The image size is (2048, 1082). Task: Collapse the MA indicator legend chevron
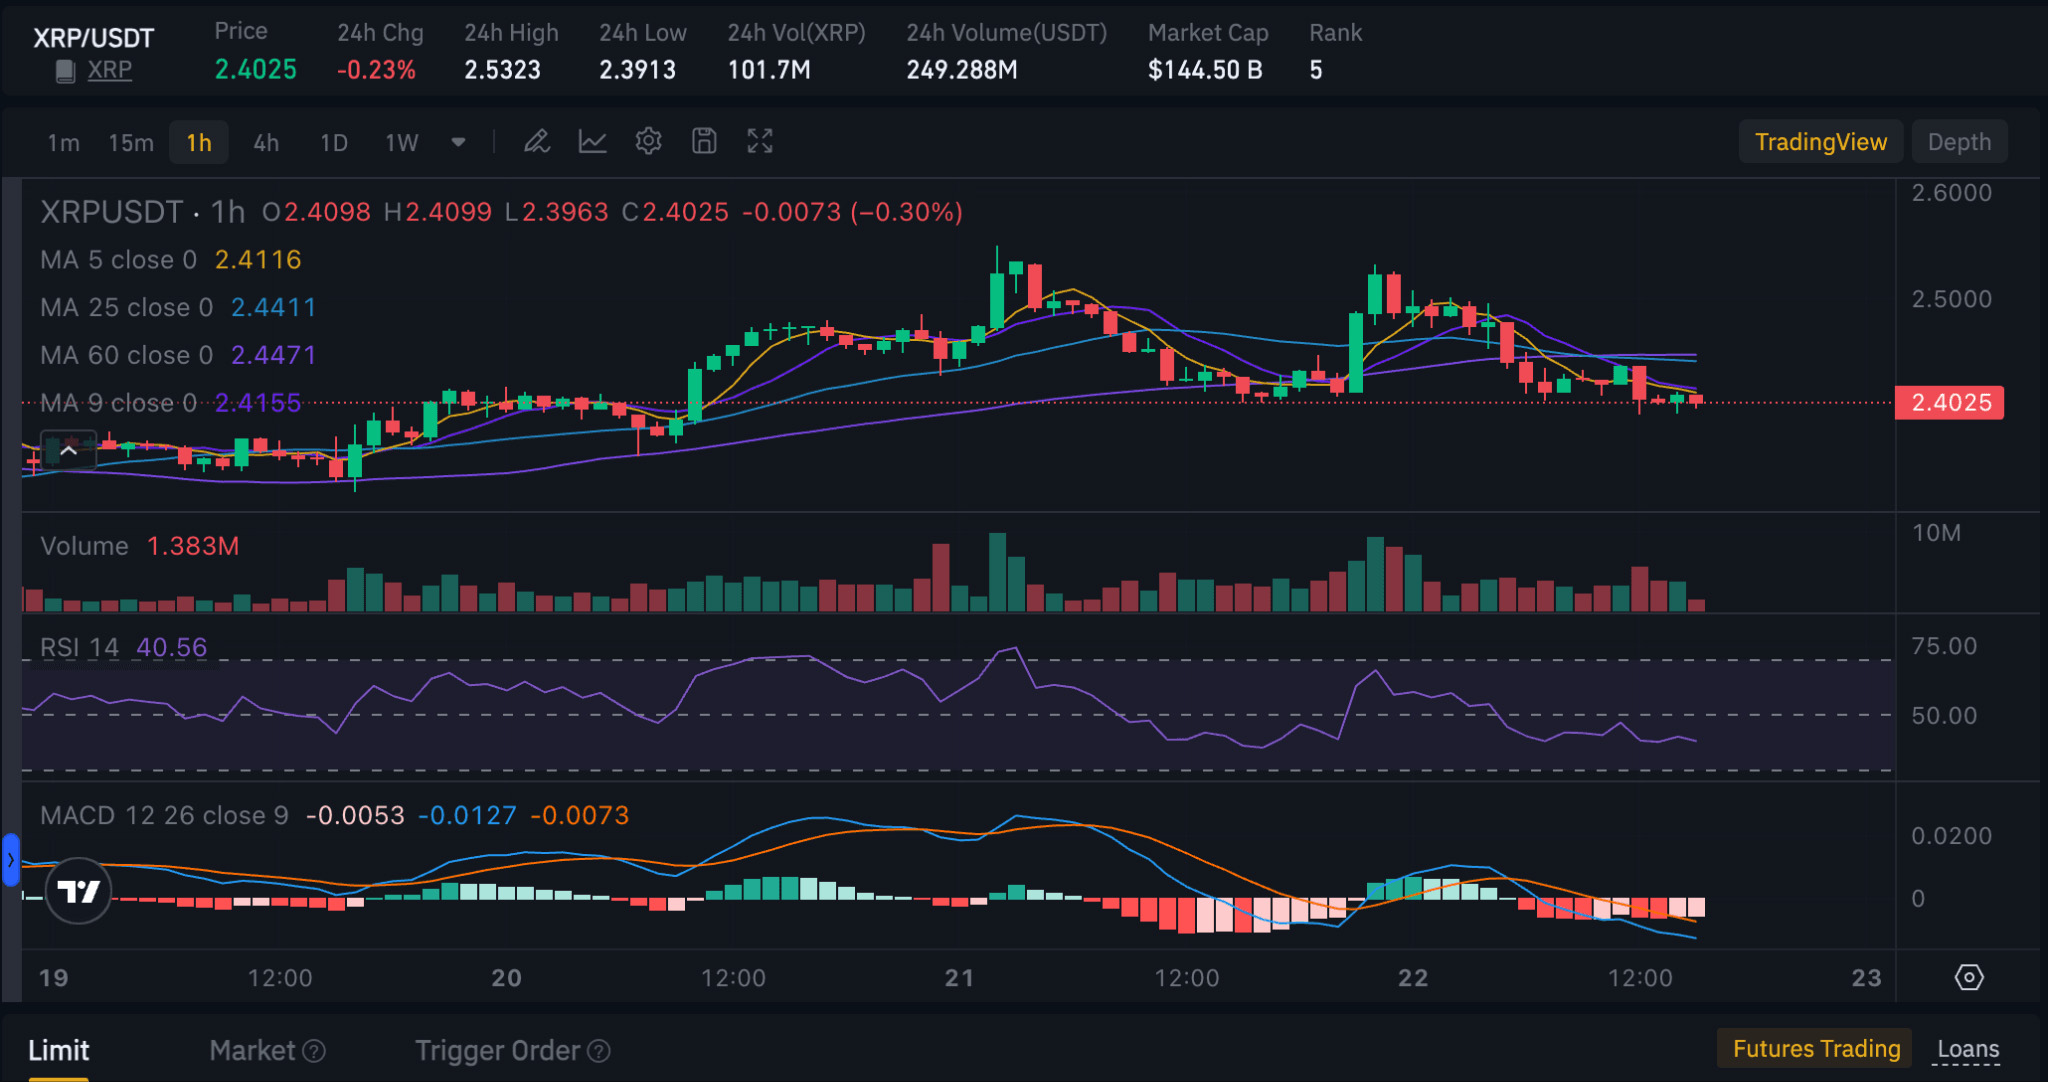[67, 450]
